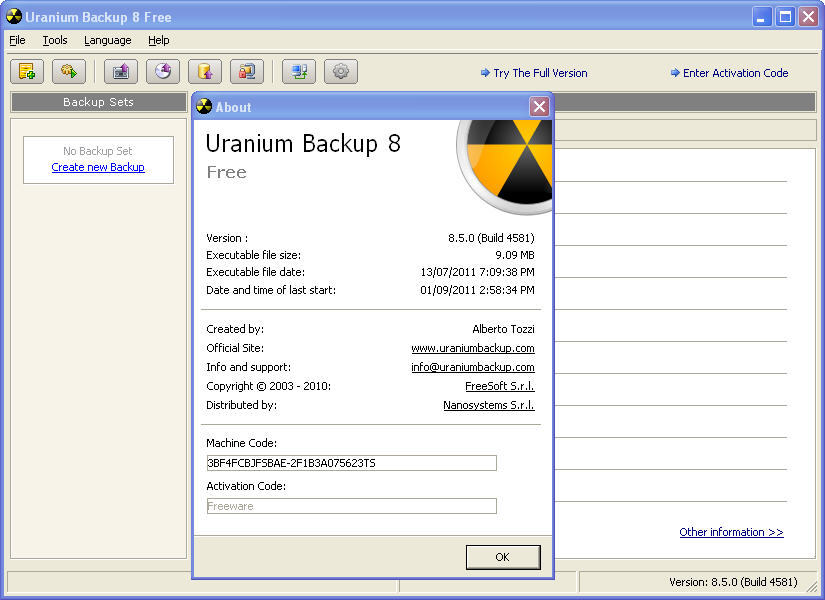Open the database backup icon
This screenshot has height=600, width=825.
(204, 71)
